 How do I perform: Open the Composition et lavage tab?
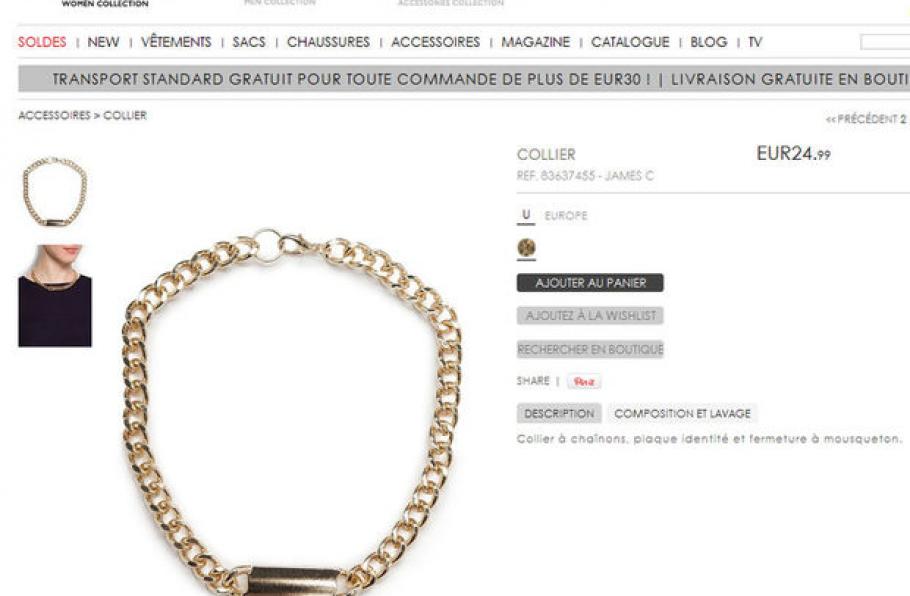tap(682, 414)
